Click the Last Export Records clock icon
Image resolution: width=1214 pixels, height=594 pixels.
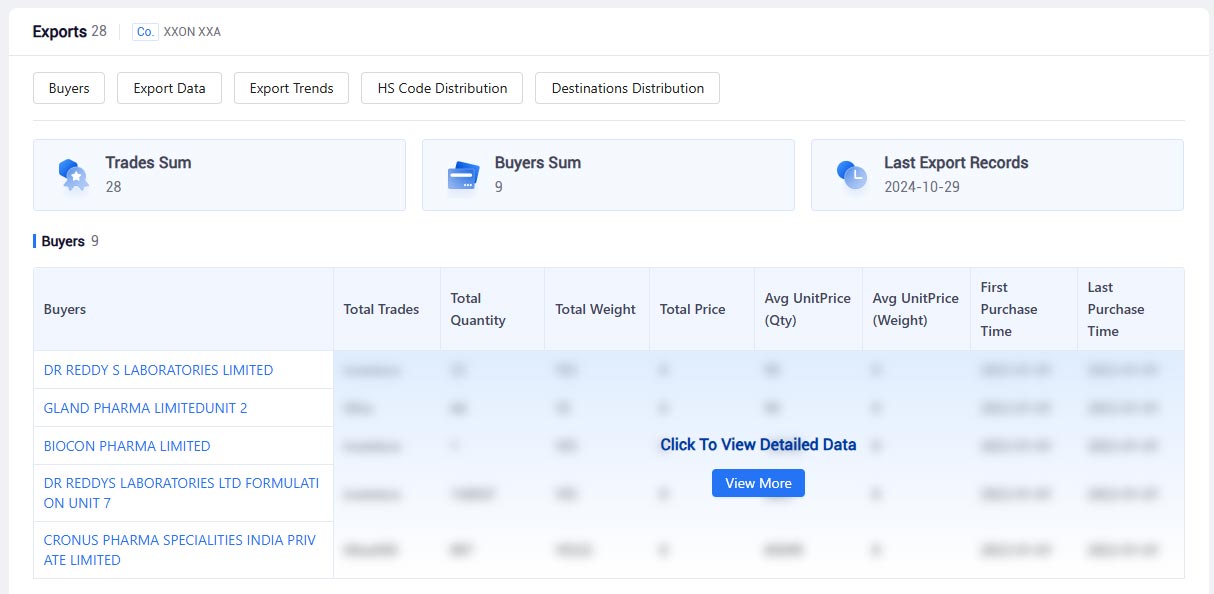pyautogui.click(x=851, y=175)
